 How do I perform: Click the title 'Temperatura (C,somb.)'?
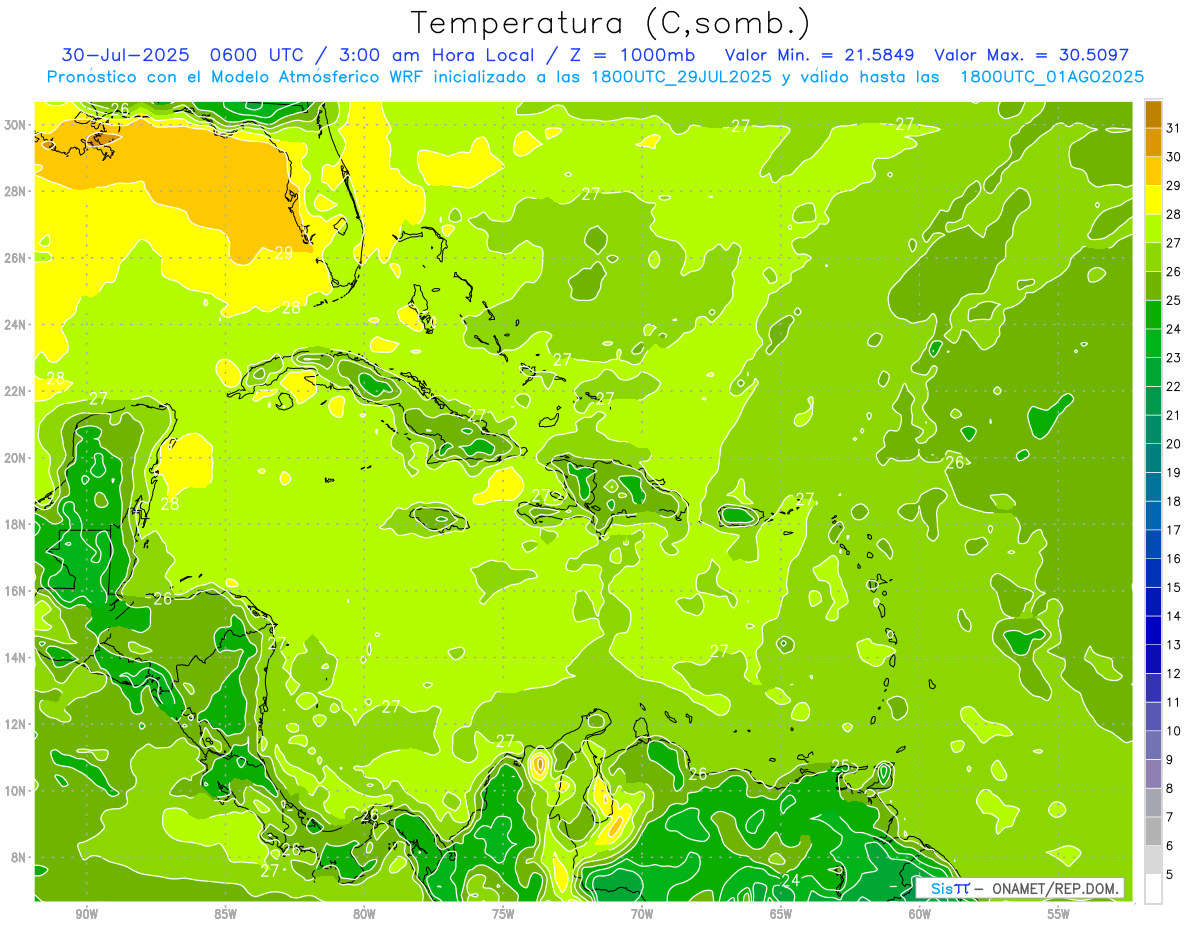pyautogui.click(x=611, y=23)
